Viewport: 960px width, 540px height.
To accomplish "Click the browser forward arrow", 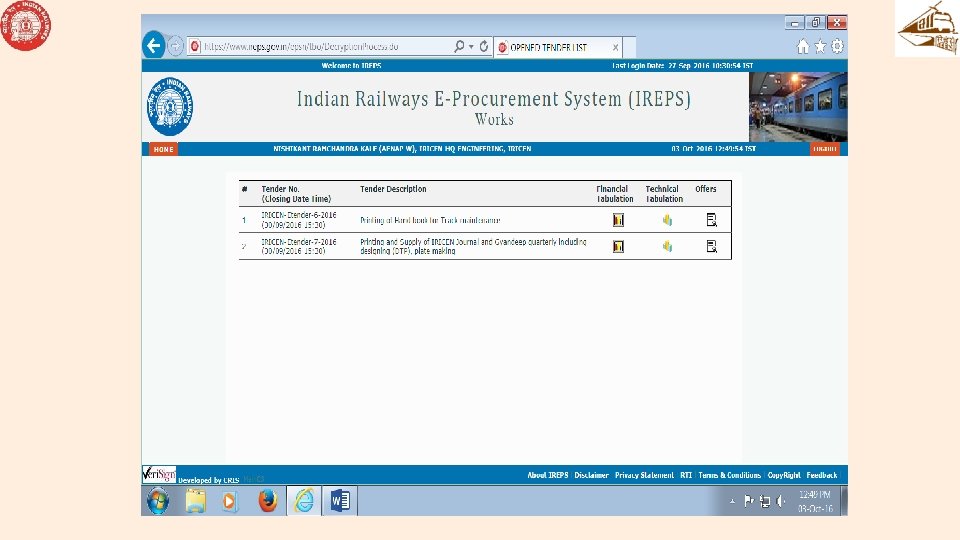I will tap(175, 46).
